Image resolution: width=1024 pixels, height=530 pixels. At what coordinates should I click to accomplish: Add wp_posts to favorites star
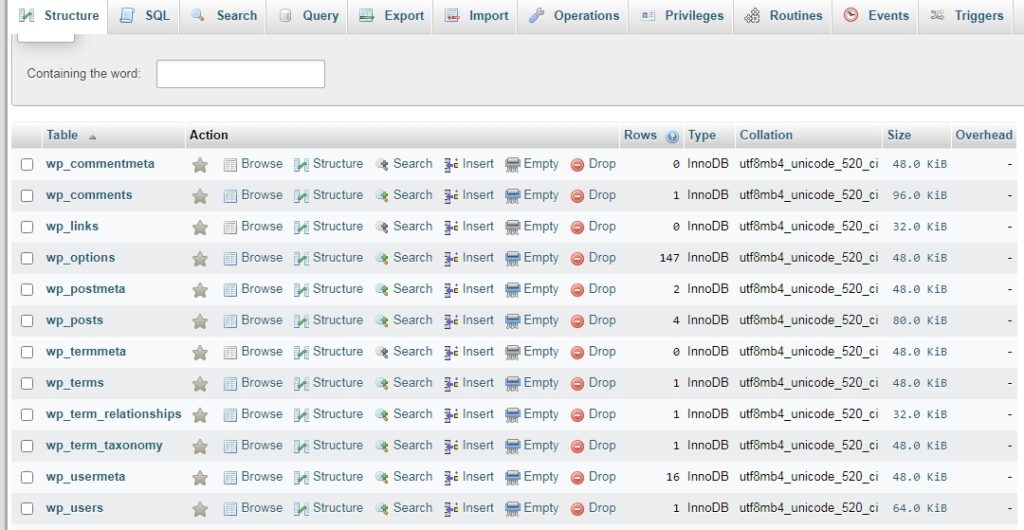point(200,321)
